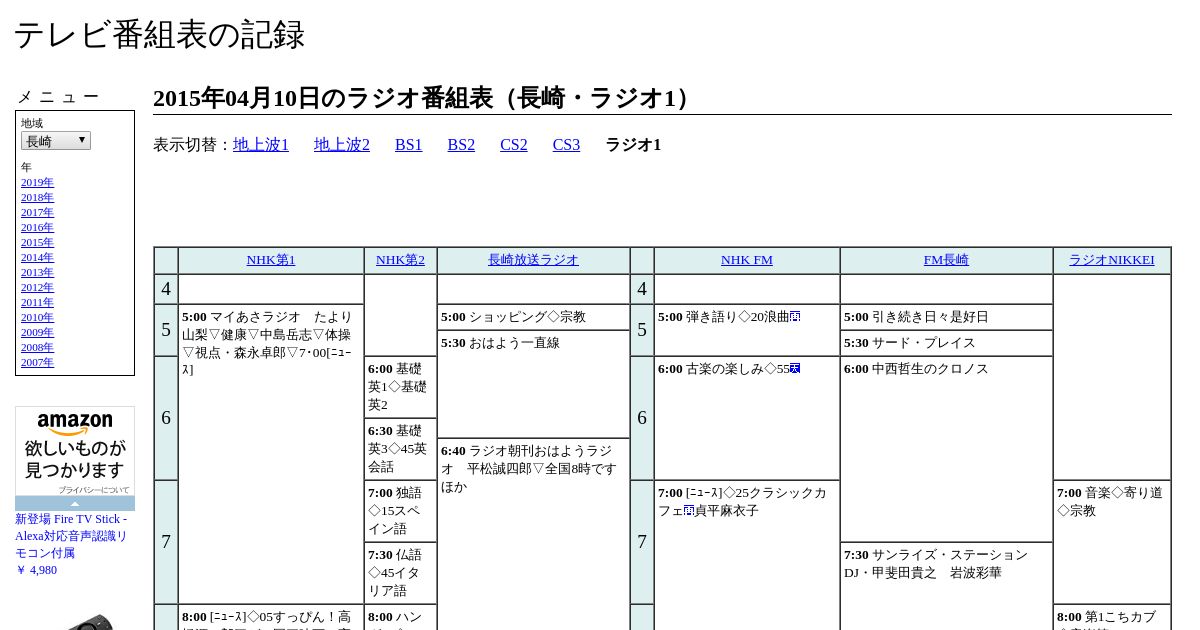Click the テレビ番組表の記録 site title
Viewport: 1200px width, 630px height.
[159, 35]
